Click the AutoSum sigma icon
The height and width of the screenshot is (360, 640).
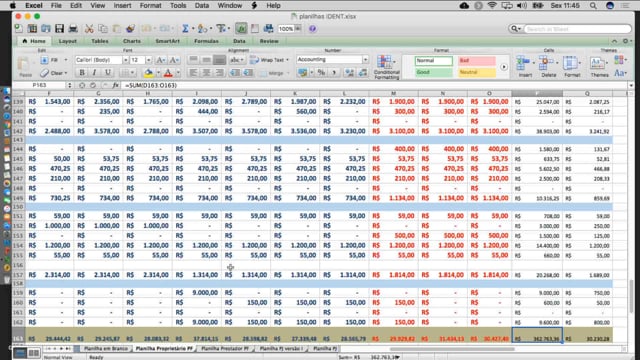(x=185, y=29)
